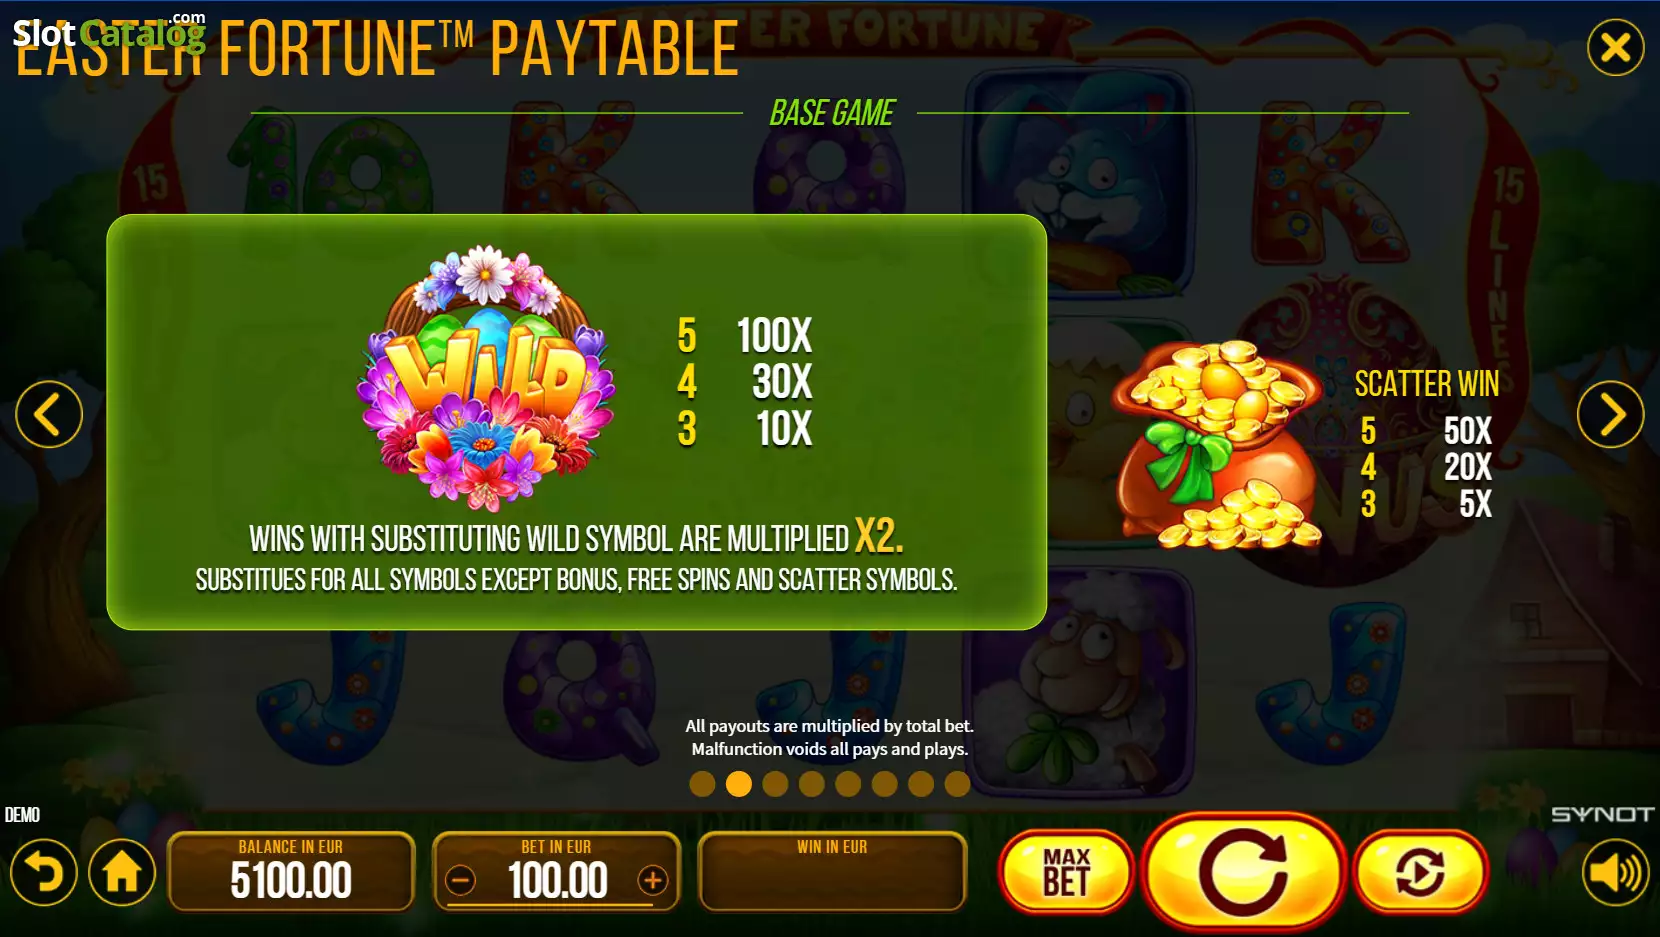
Task: Click the Wild flower basket symbol
Action: click(x=485, y=378)
